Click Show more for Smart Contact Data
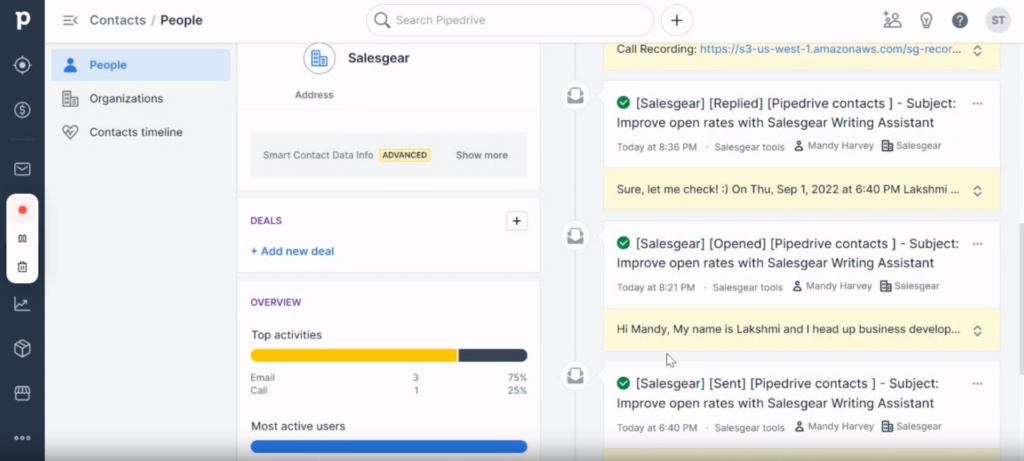Image resolution: width=1024 pixels, height=461 pixels. [x=481, y=155]
